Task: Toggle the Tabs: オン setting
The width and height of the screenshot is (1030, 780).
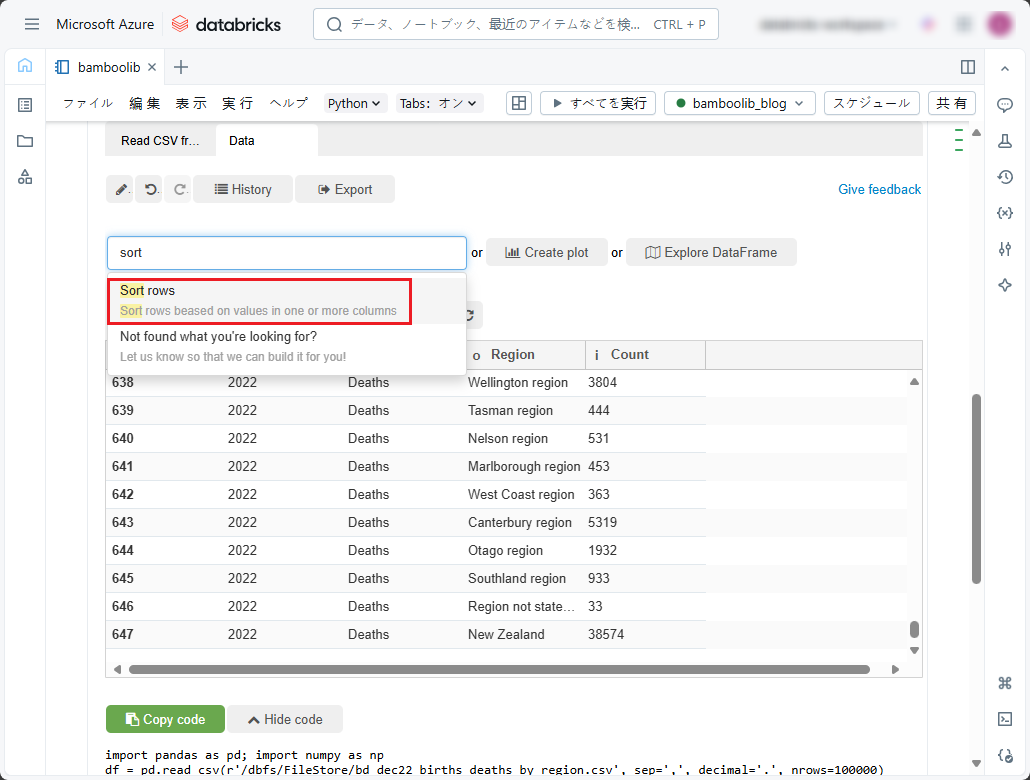Action: 439,103
